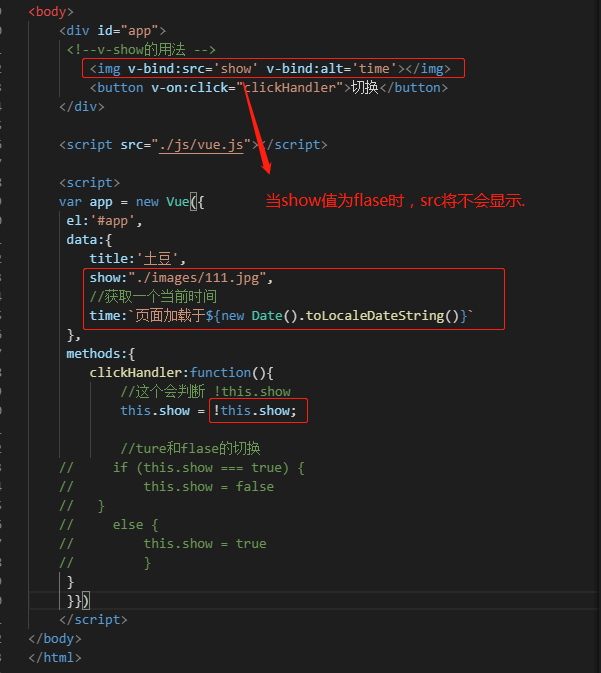The width and height of the screenshot is (601, 673).
Task: Click the commented "else {" line
Action: pos(109,524)
